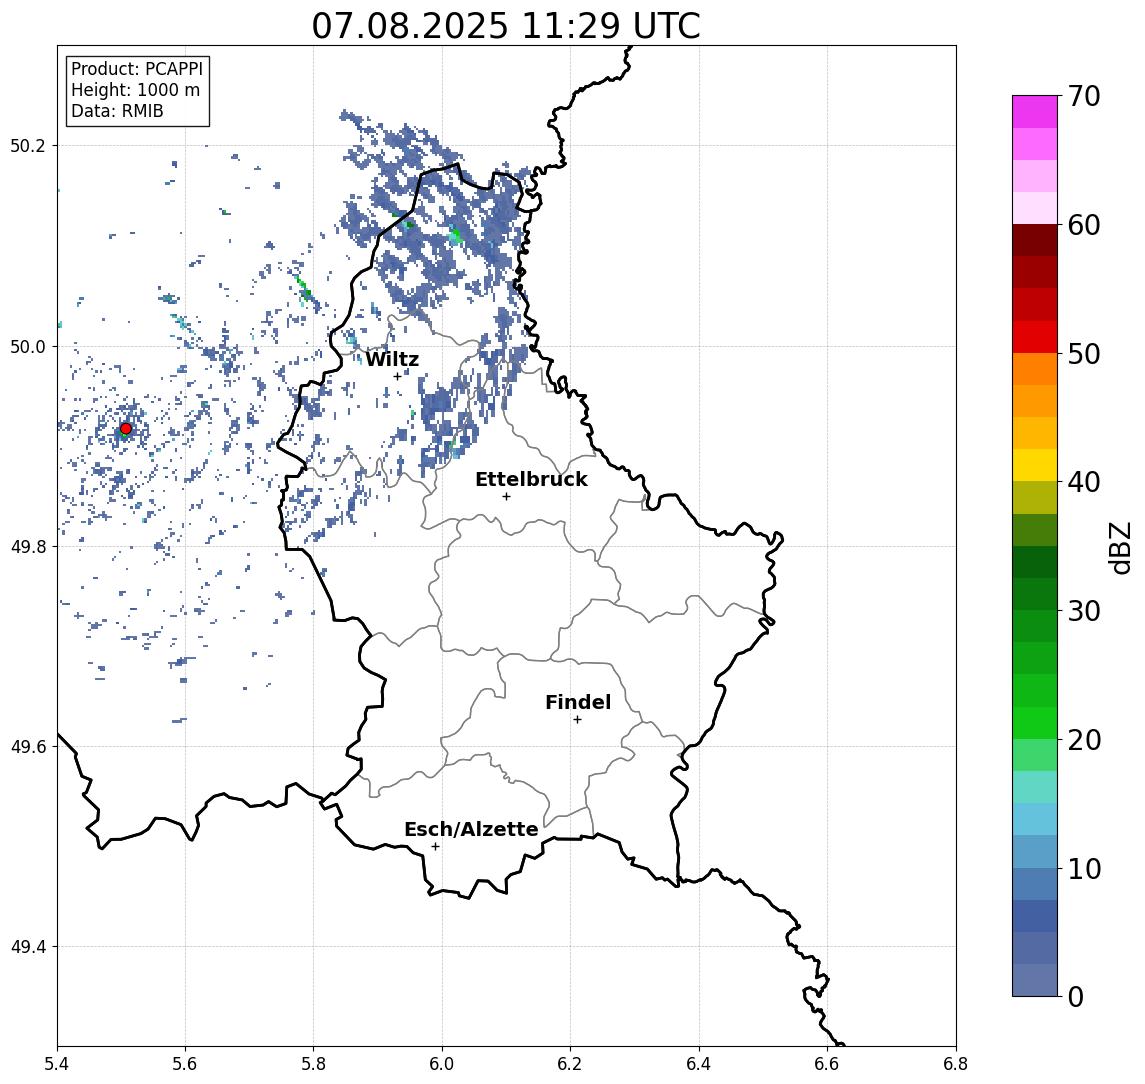Click the plus marker under Esch/Alzette
Image resolution: width=1145 pixels, height=1084 pixels.
pos(435,847)
